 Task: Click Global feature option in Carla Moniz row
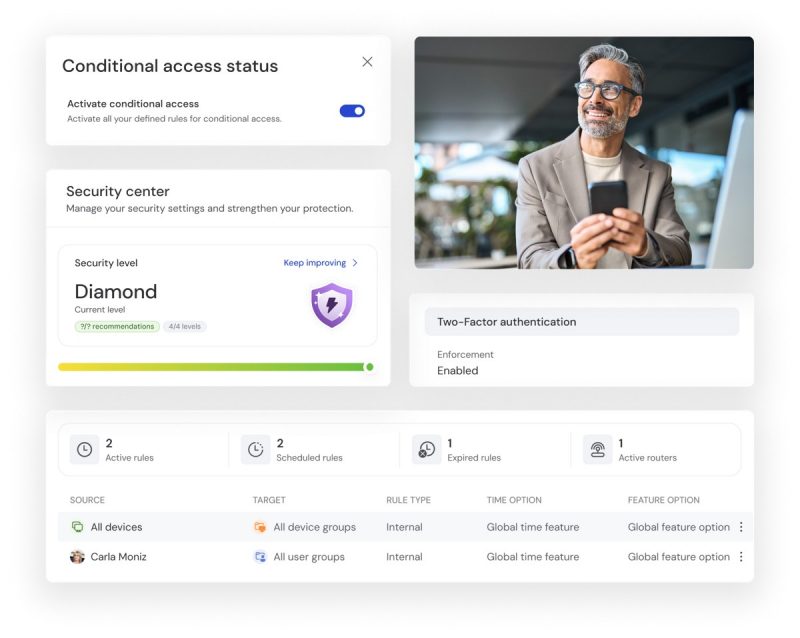coord(679,557)
